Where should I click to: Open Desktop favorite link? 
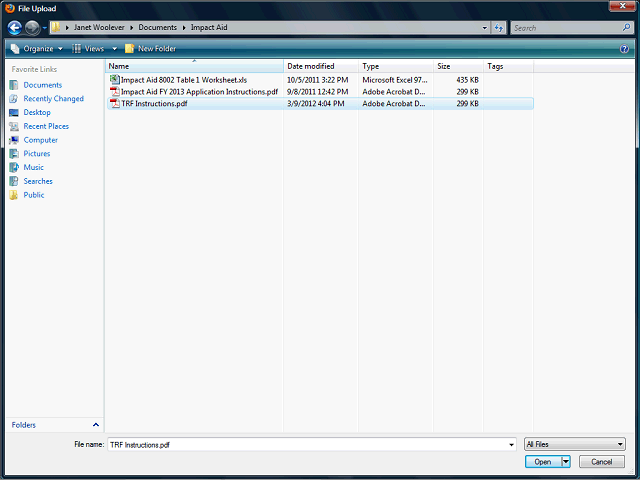(37, 112)
